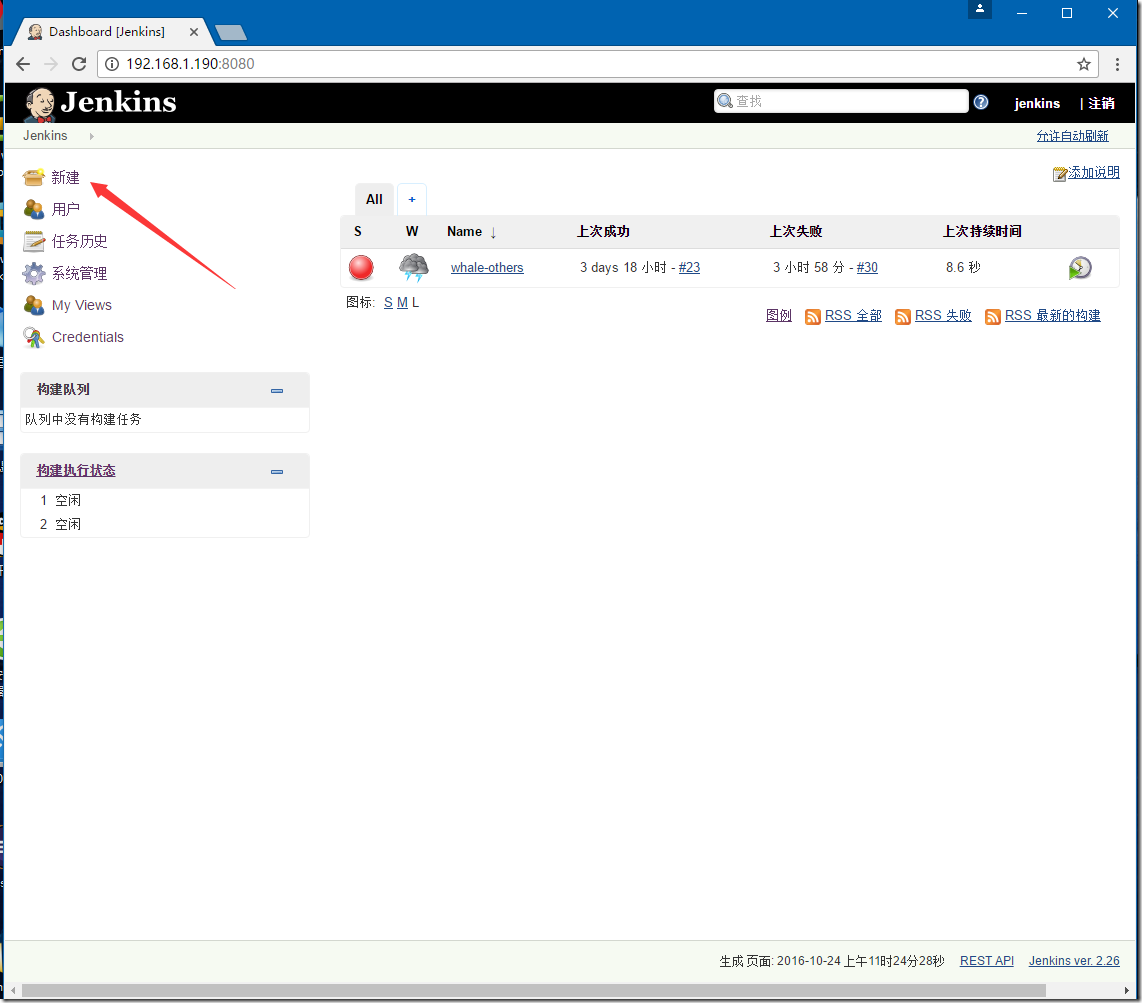The width and height of the screenshot is (1142, 1003).
Task: Sort by the 上次失败 column header
Action: (x=796, y=232)
